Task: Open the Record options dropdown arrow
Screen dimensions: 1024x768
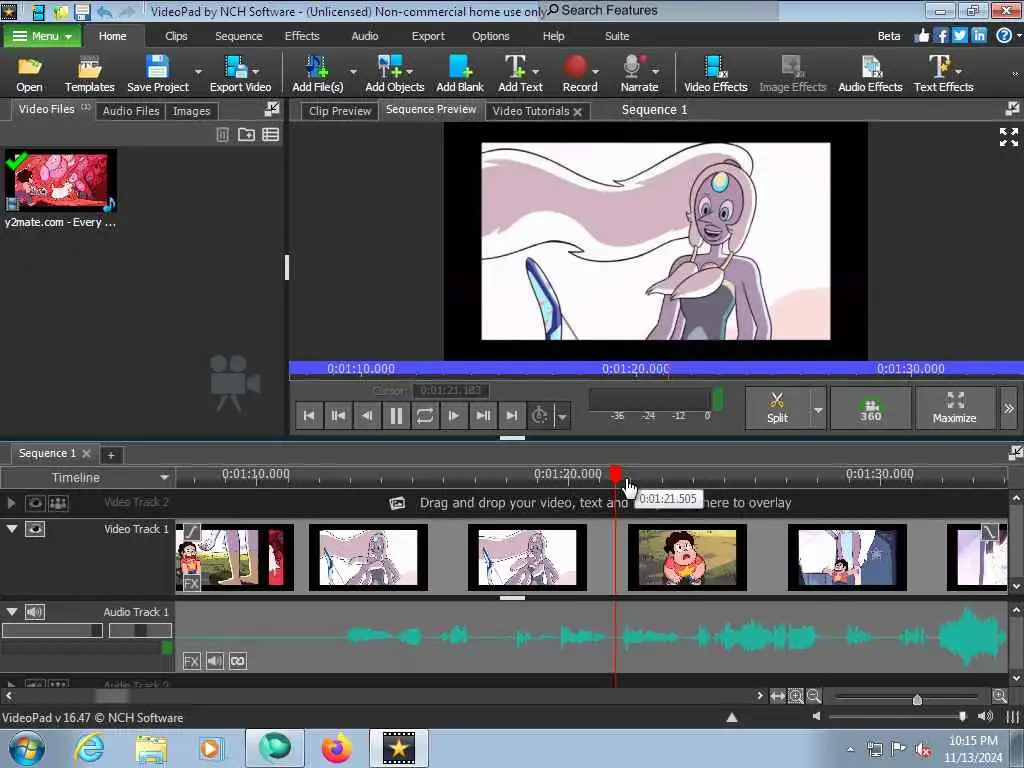Action: 595,71
